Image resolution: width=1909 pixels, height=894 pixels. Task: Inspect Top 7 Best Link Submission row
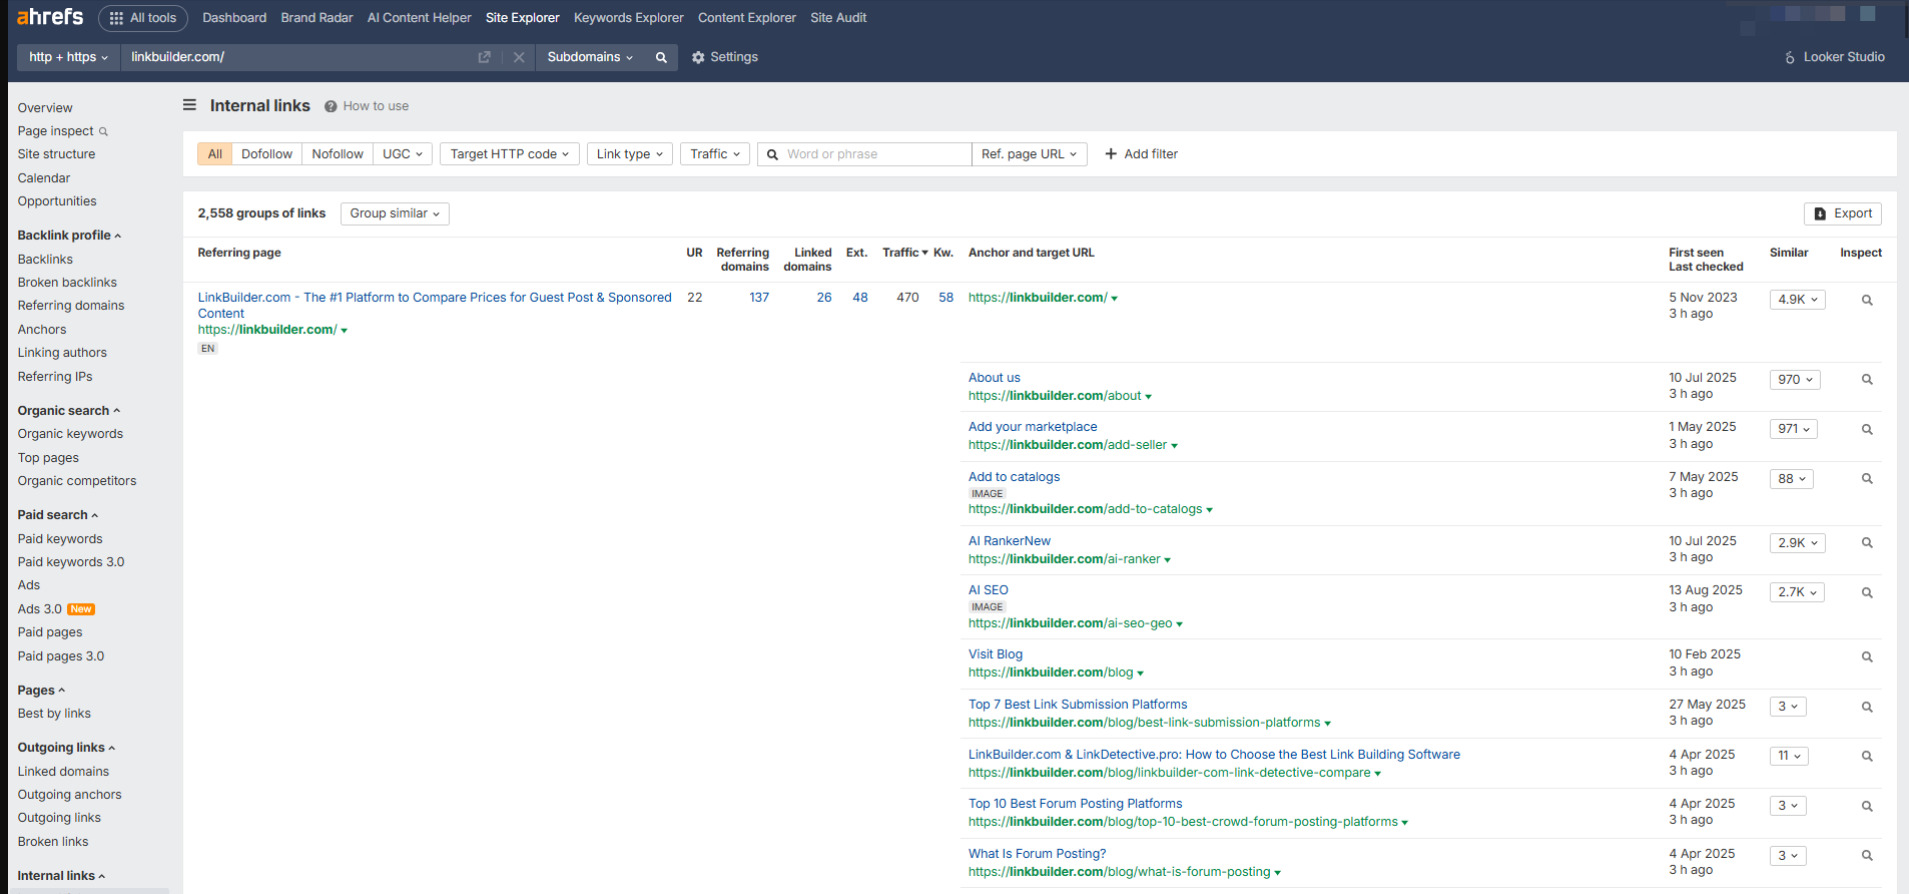1867,707
